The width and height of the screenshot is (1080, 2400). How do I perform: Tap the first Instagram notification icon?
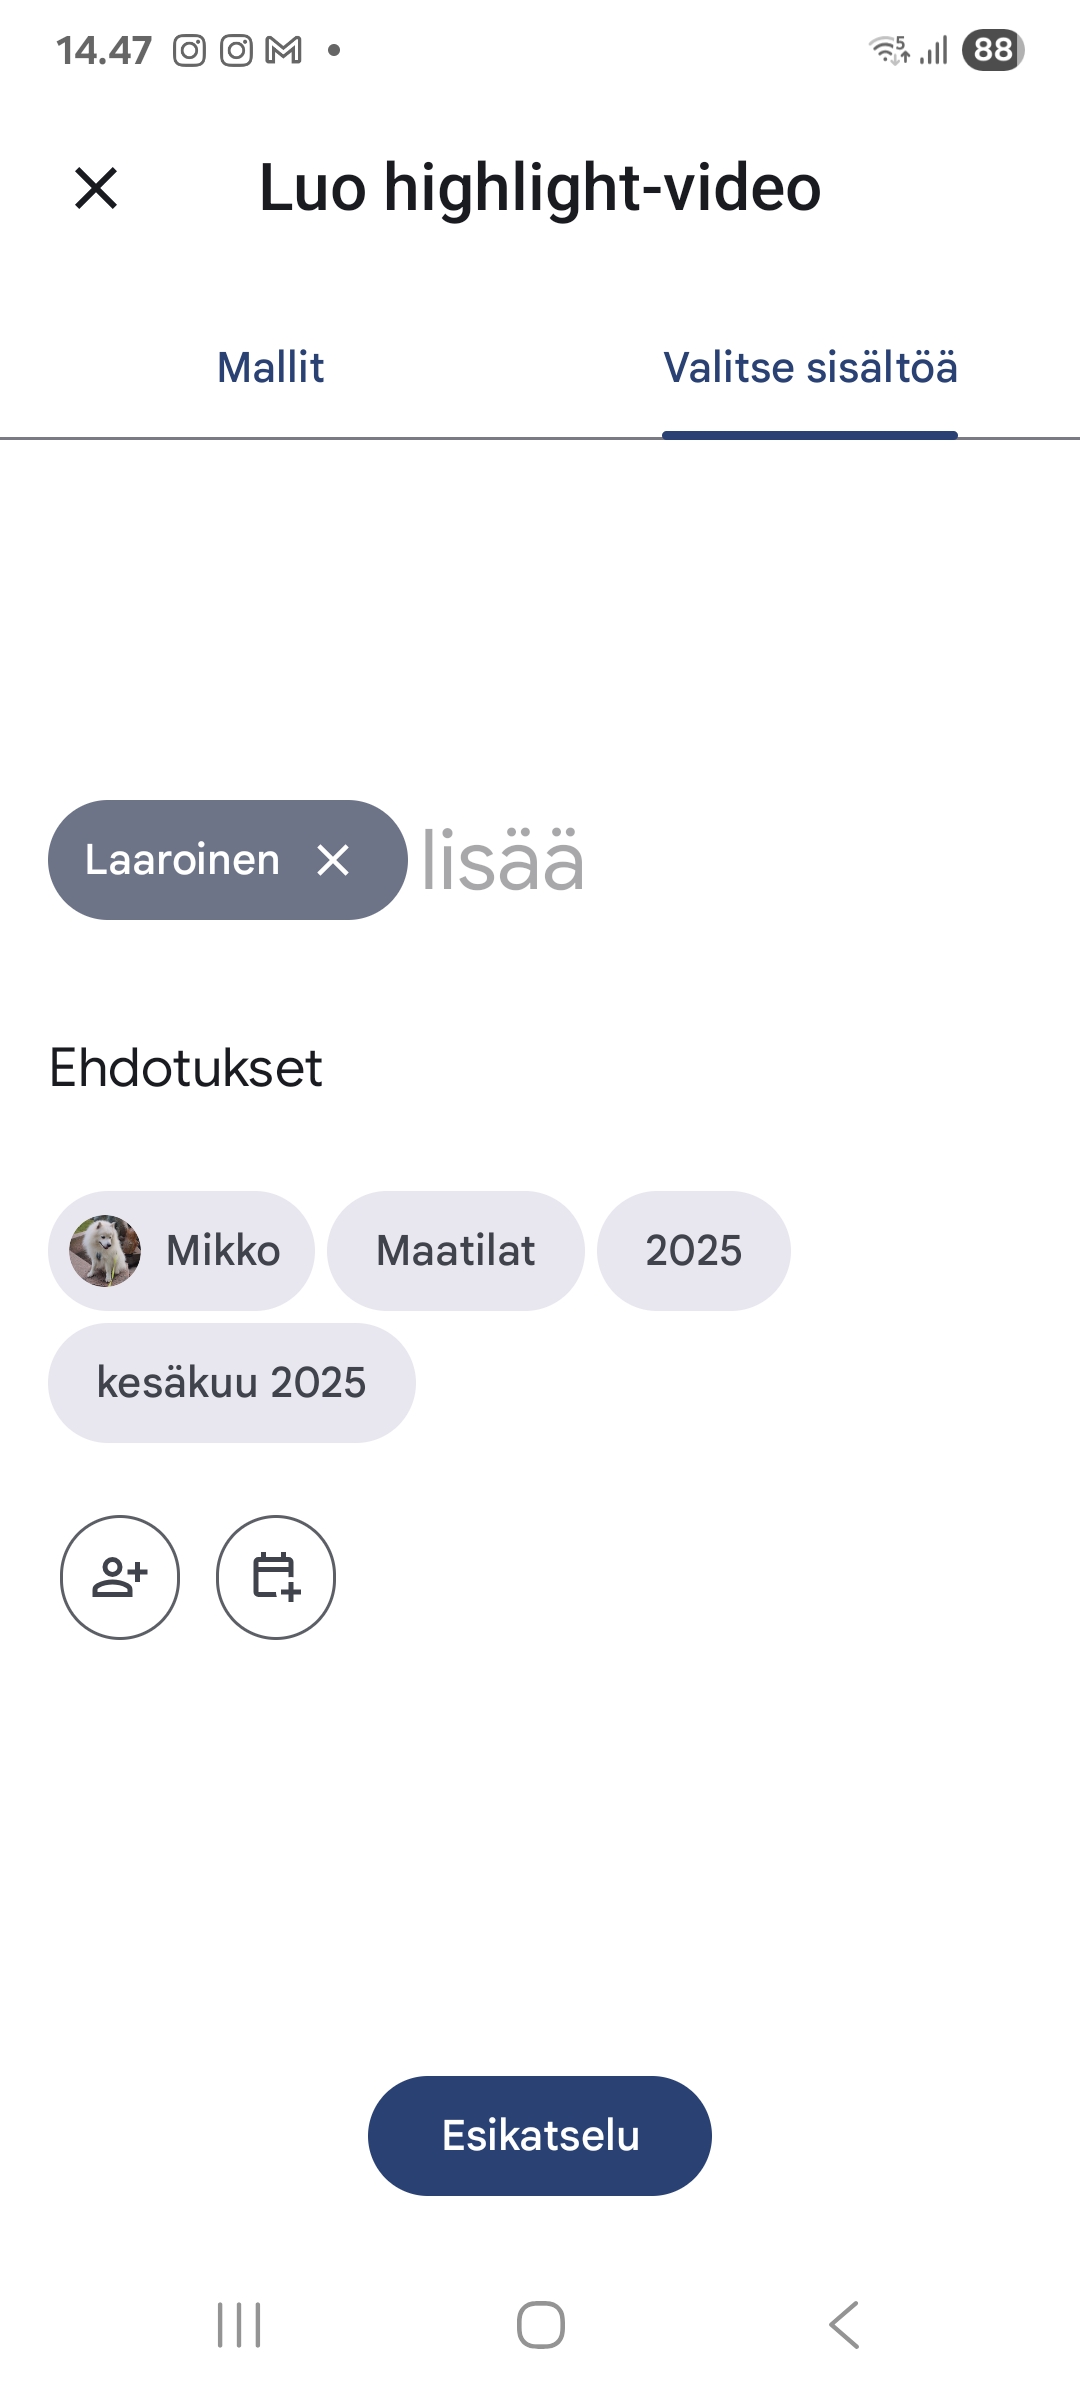(189, 50)
